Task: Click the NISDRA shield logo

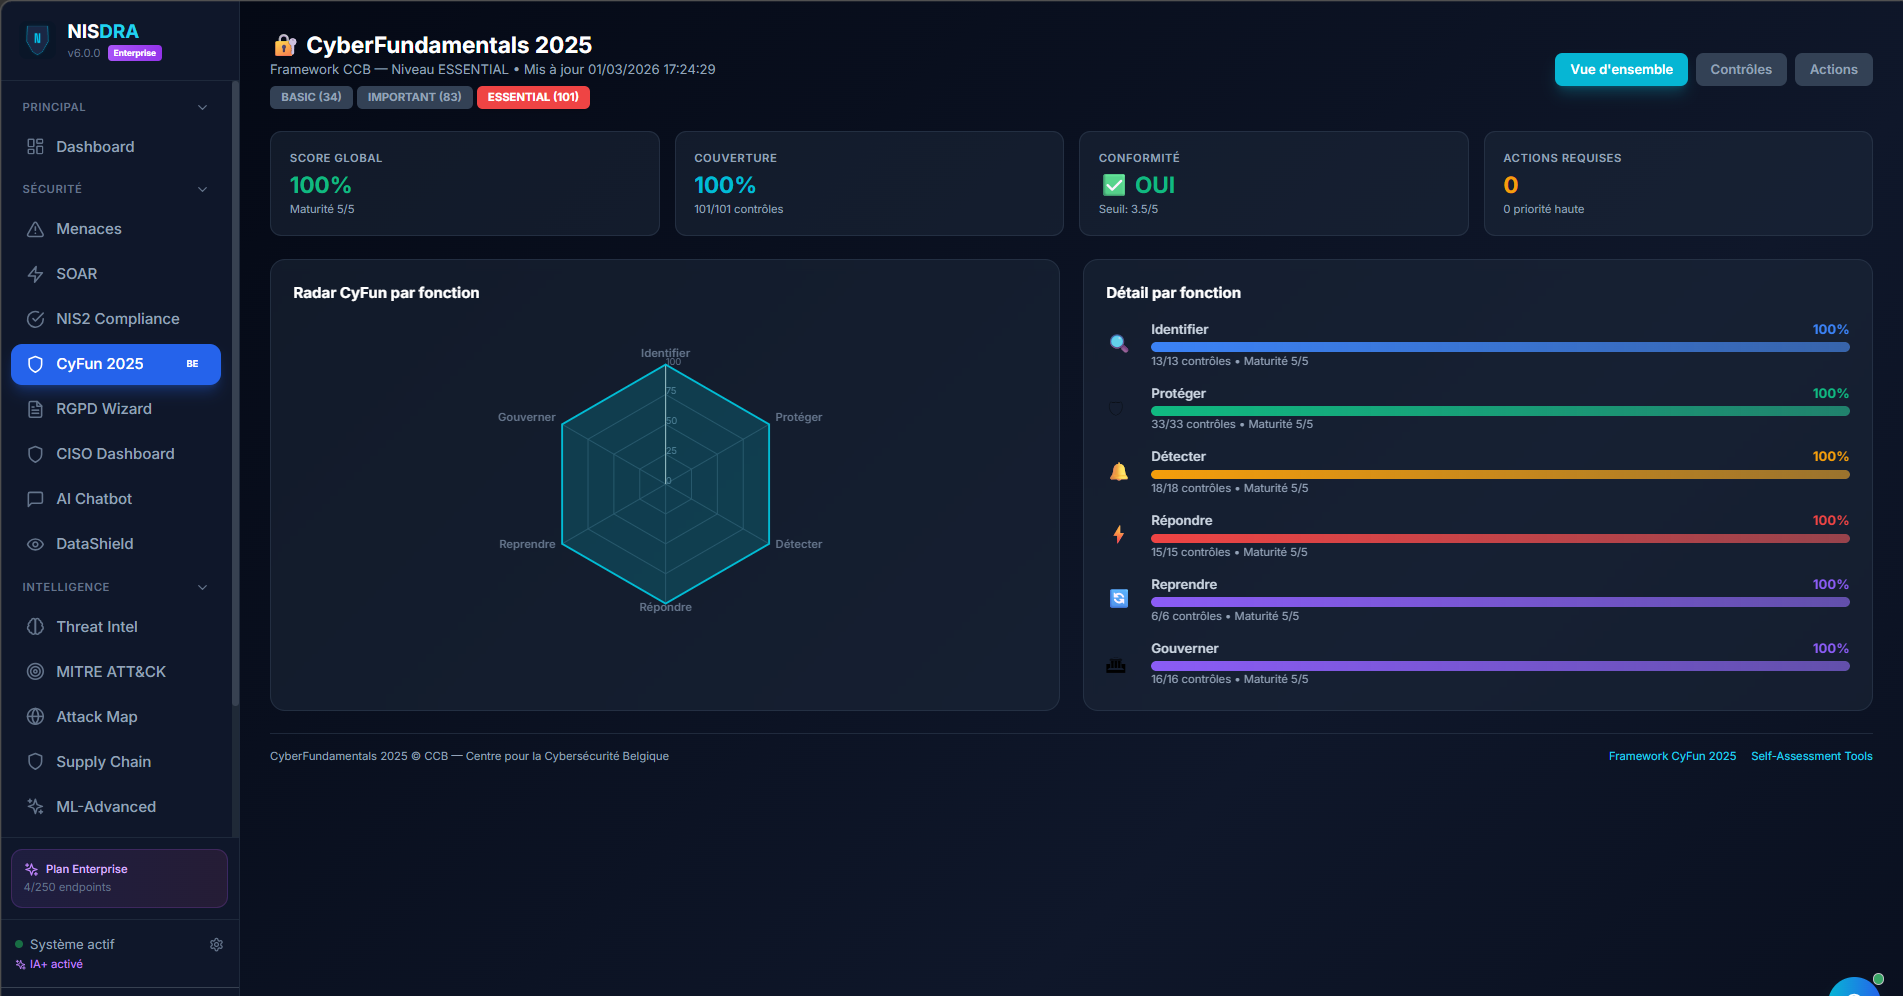Action: (x=38, y=40)
